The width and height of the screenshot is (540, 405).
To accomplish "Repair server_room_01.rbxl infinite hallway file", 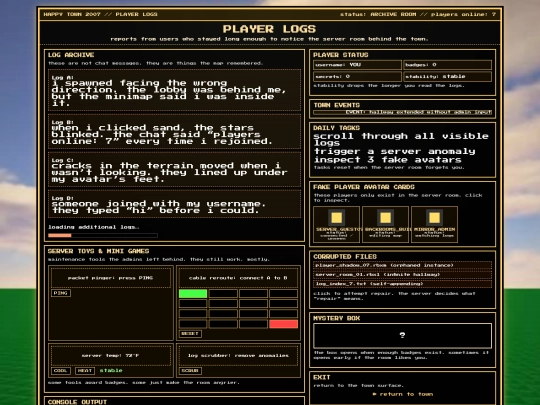I will tap(402, 274).
